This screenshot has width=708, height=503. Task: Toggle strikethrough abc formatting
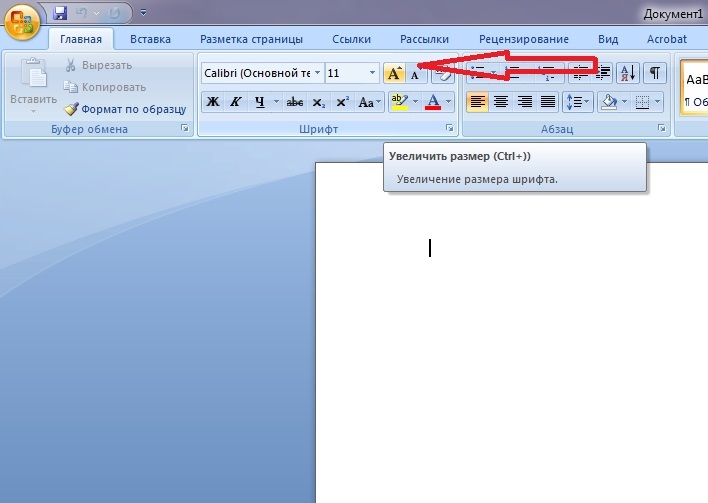tap(295, 102)
